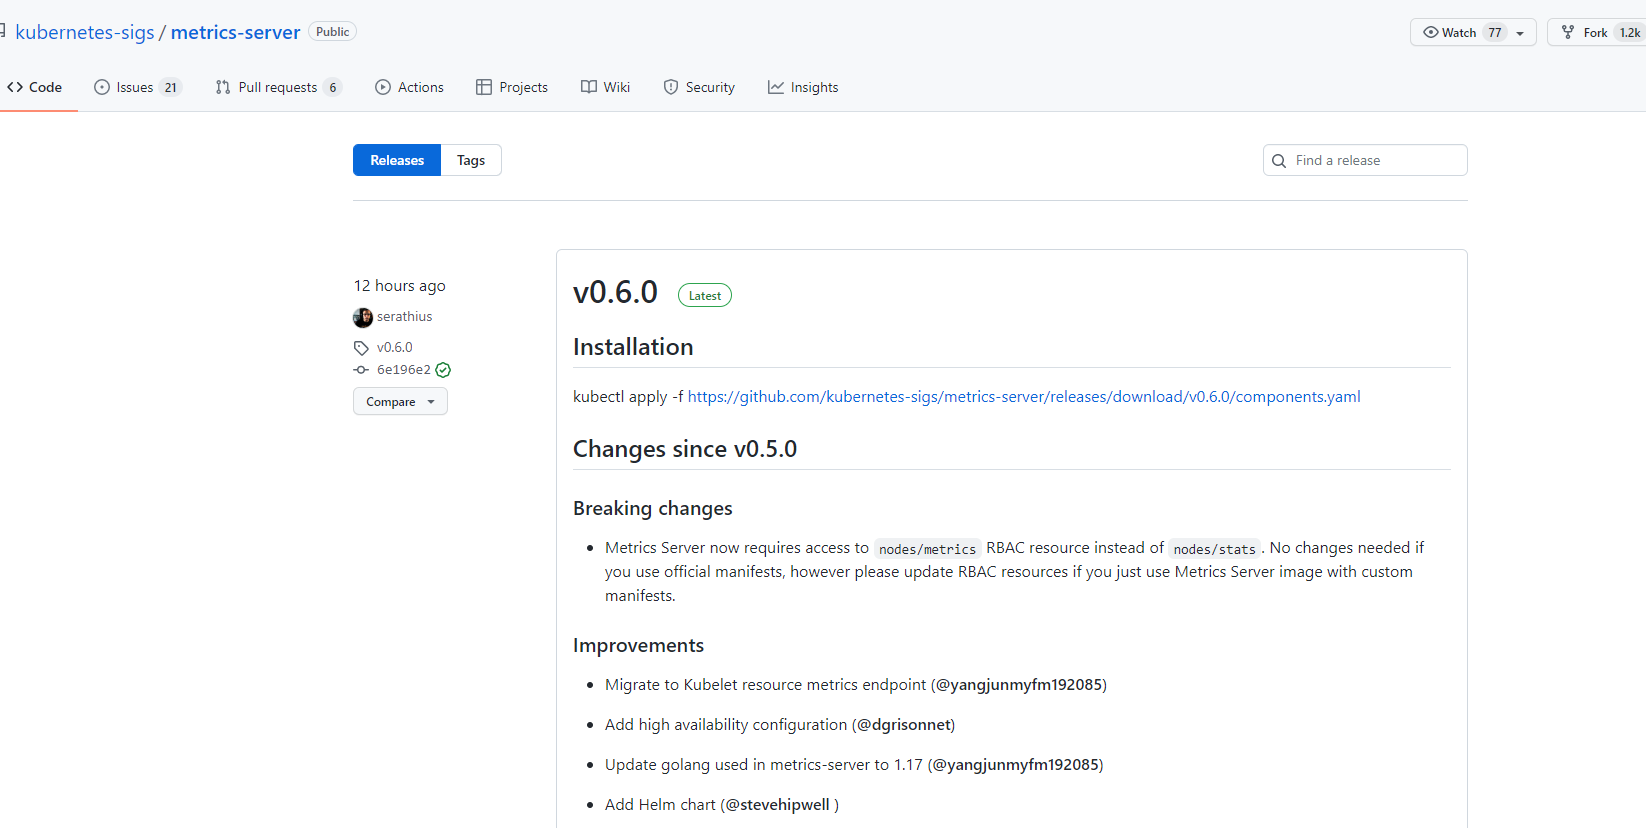Viewport: 1646px width, 828px height.
Task: Open serathius user profile link
Action: [405, 316]
